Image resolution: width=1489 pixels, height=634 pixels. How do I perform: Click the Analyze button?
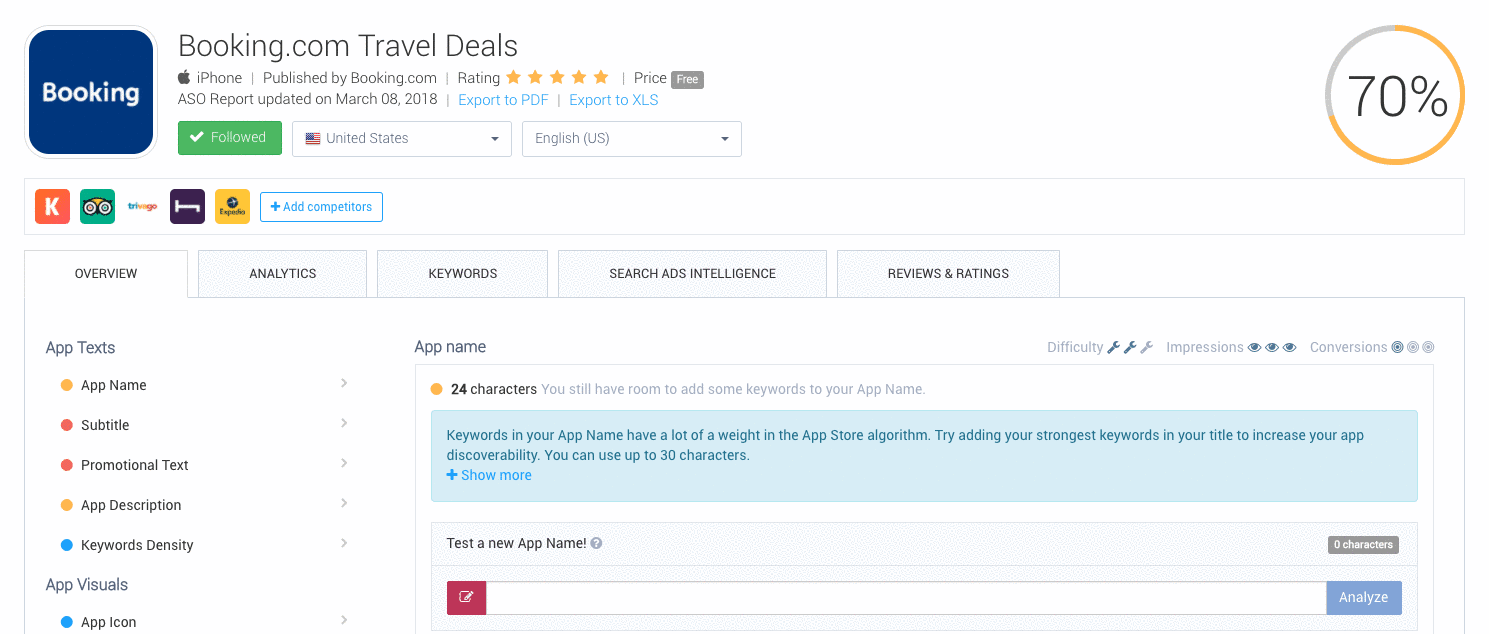point(1364,597)
